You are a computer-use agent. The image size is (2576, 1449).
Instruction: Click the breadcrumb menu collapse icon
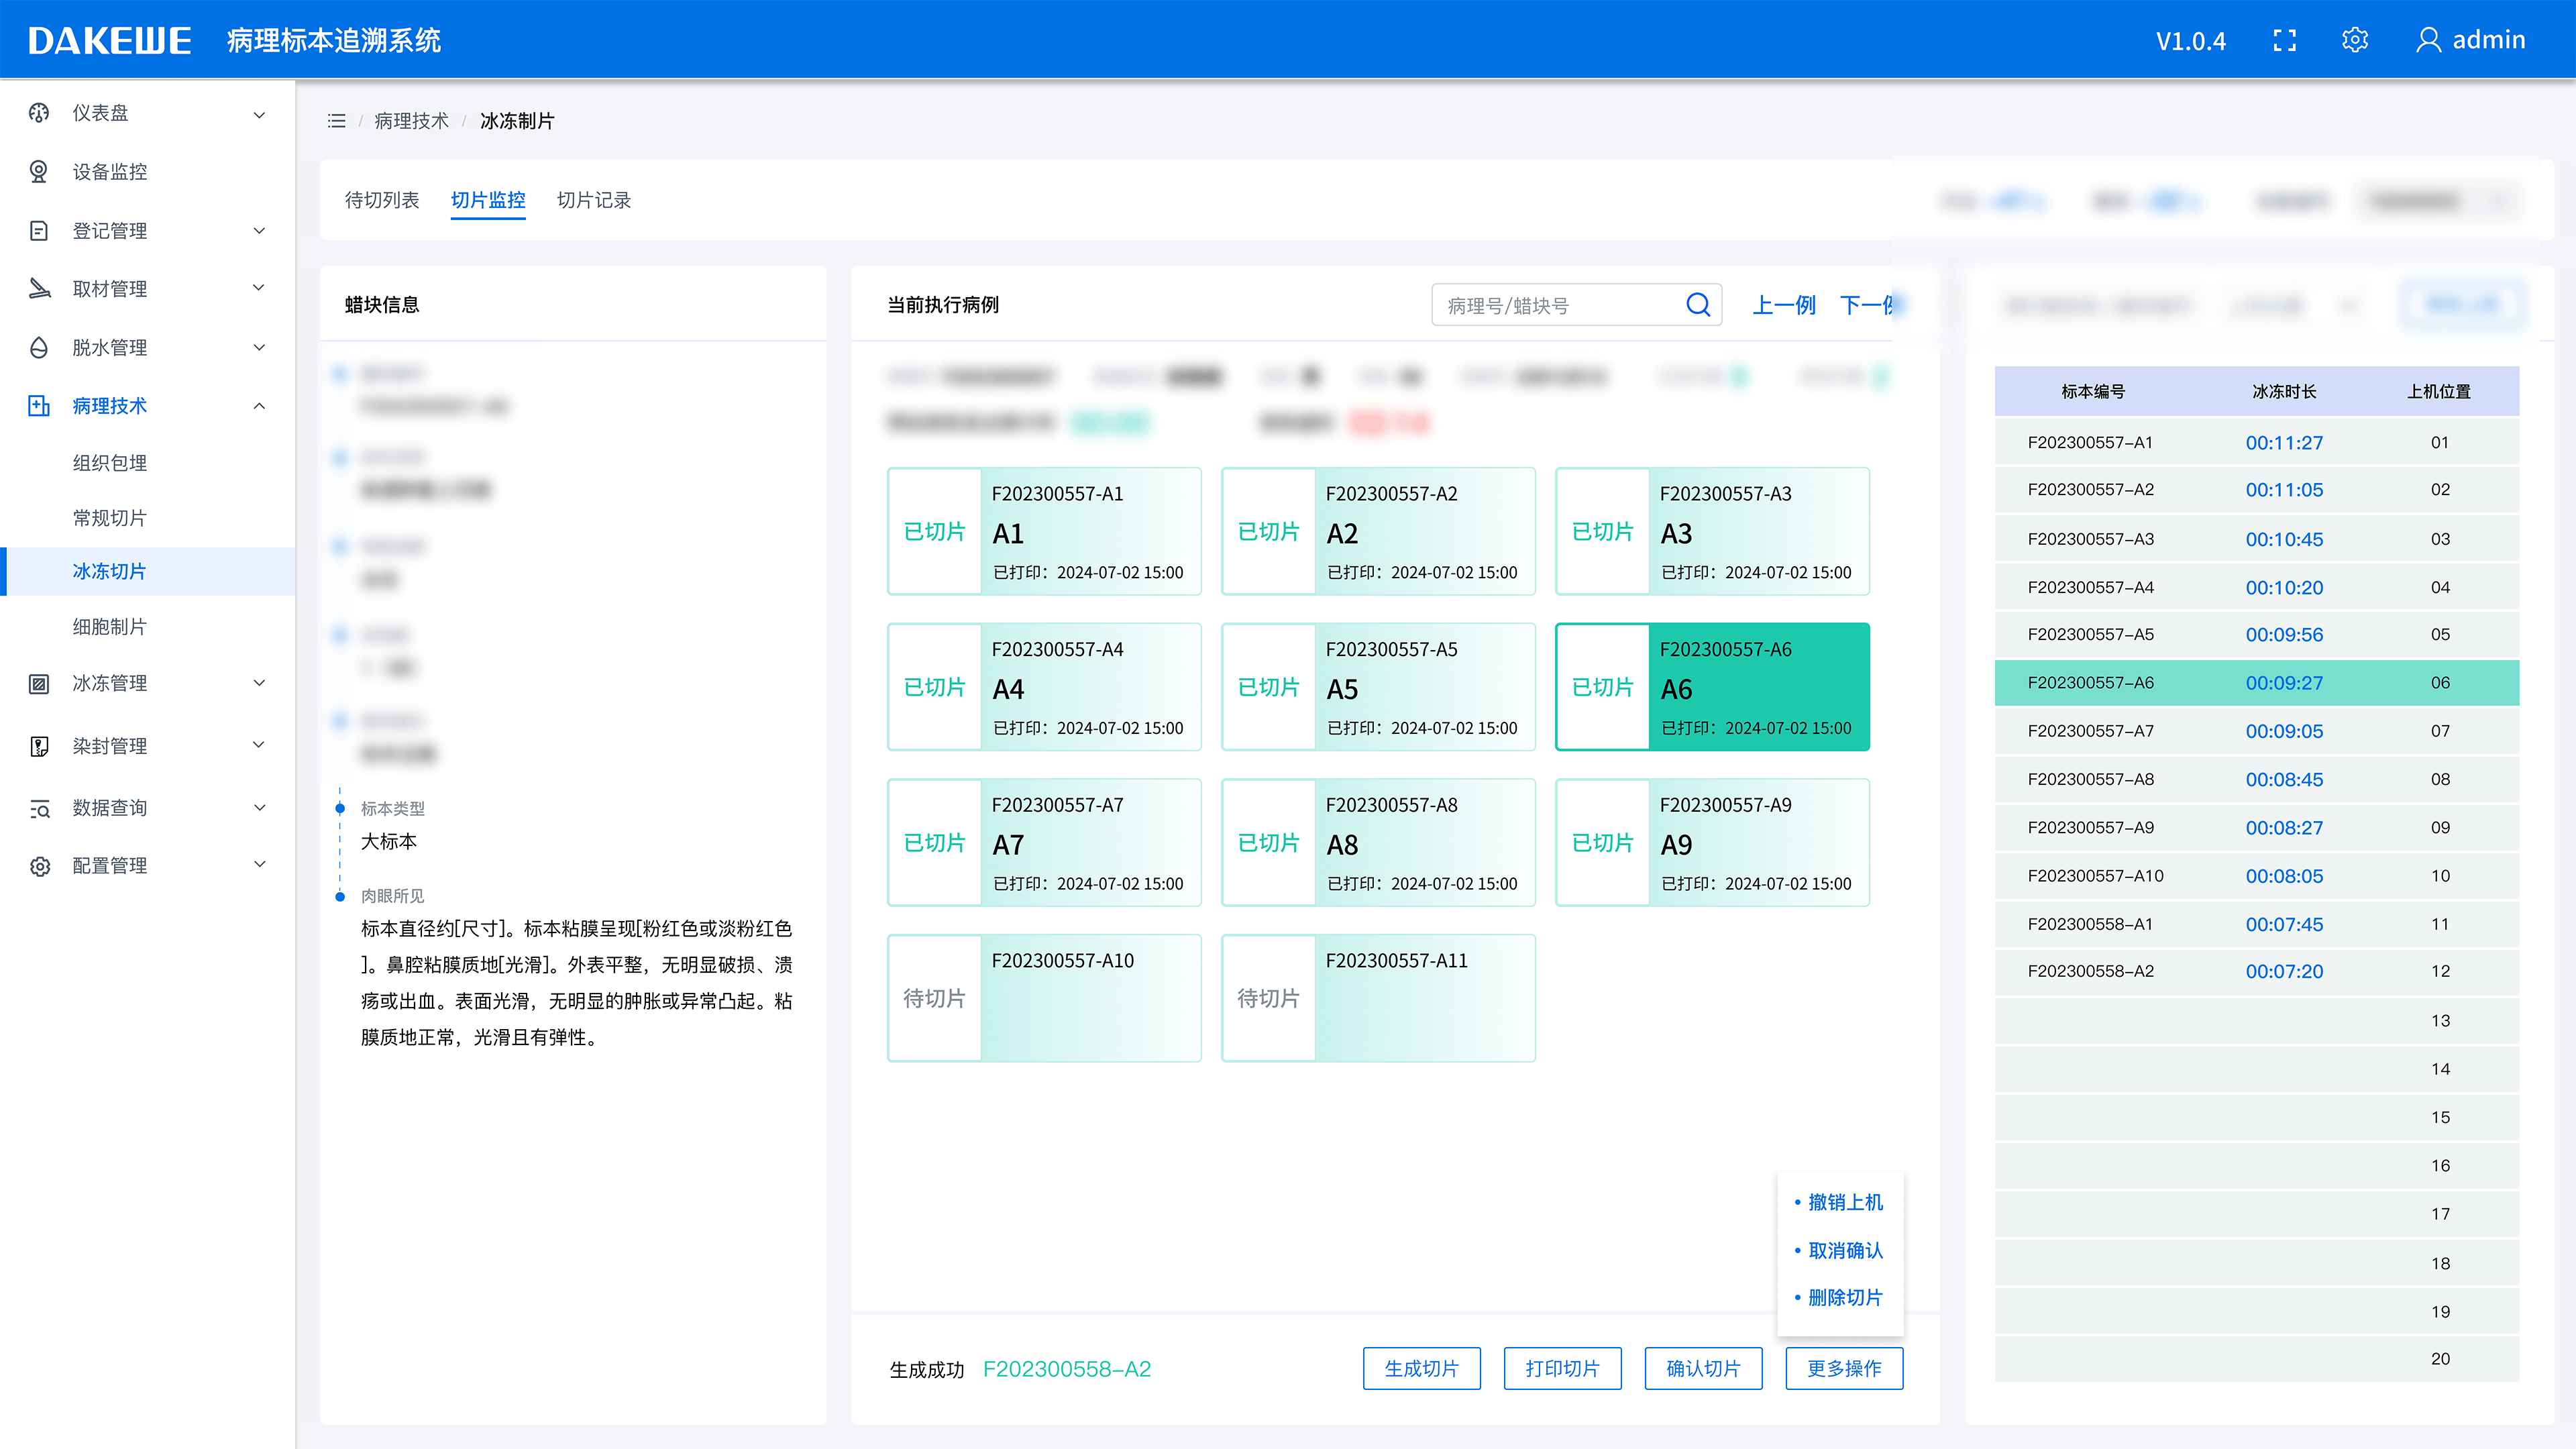(x=337, y=121)
